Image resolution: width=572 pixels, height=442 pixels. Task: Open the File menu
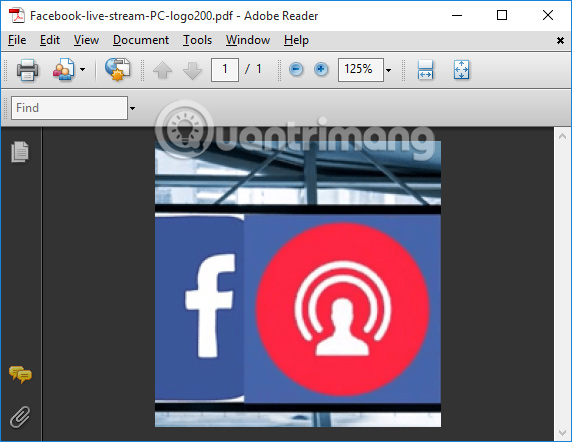pos(17,40)
